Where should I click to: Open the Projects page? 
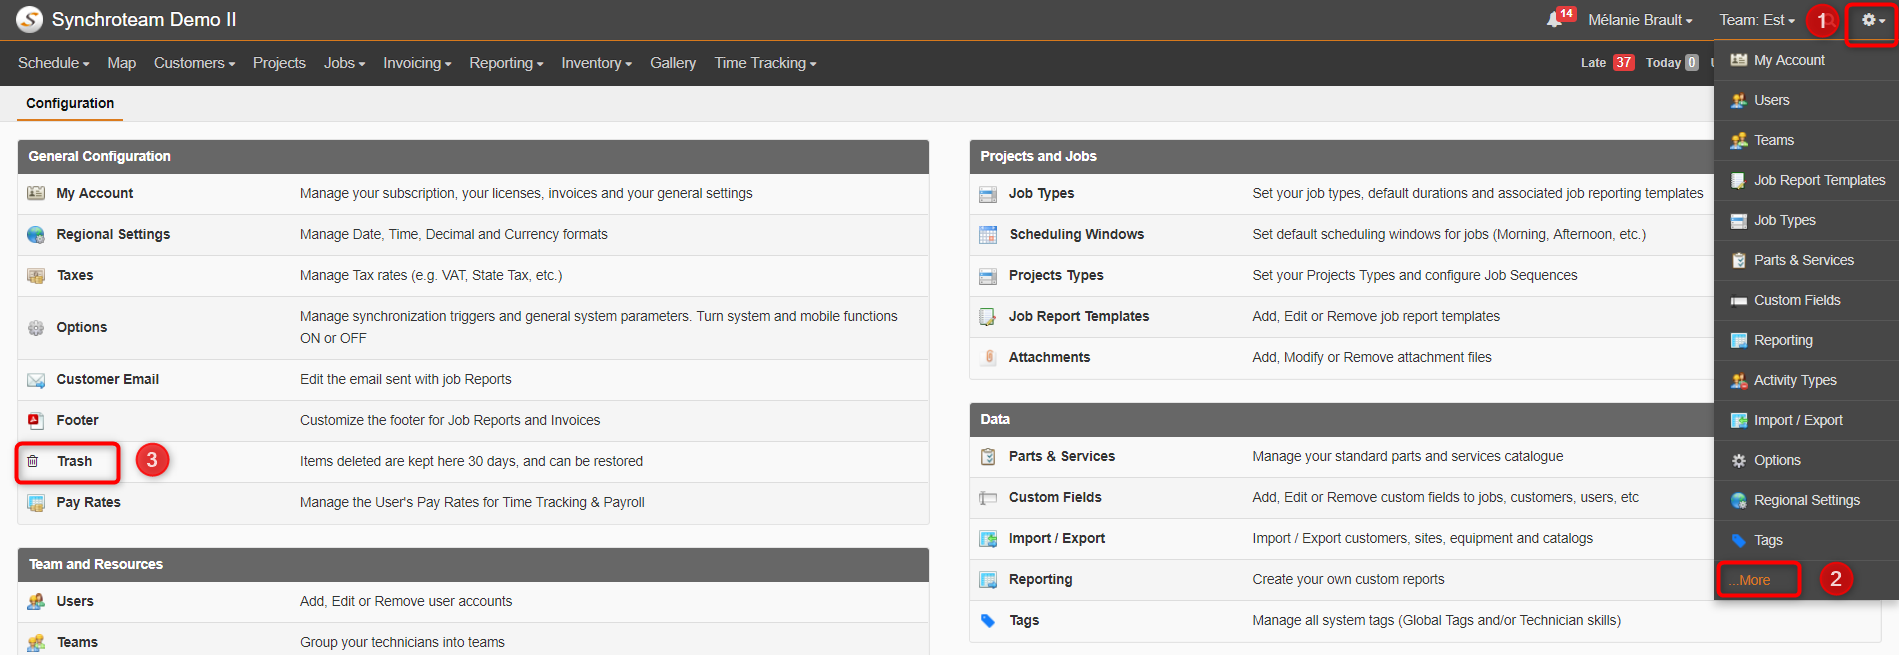click(x=279, y=63)
